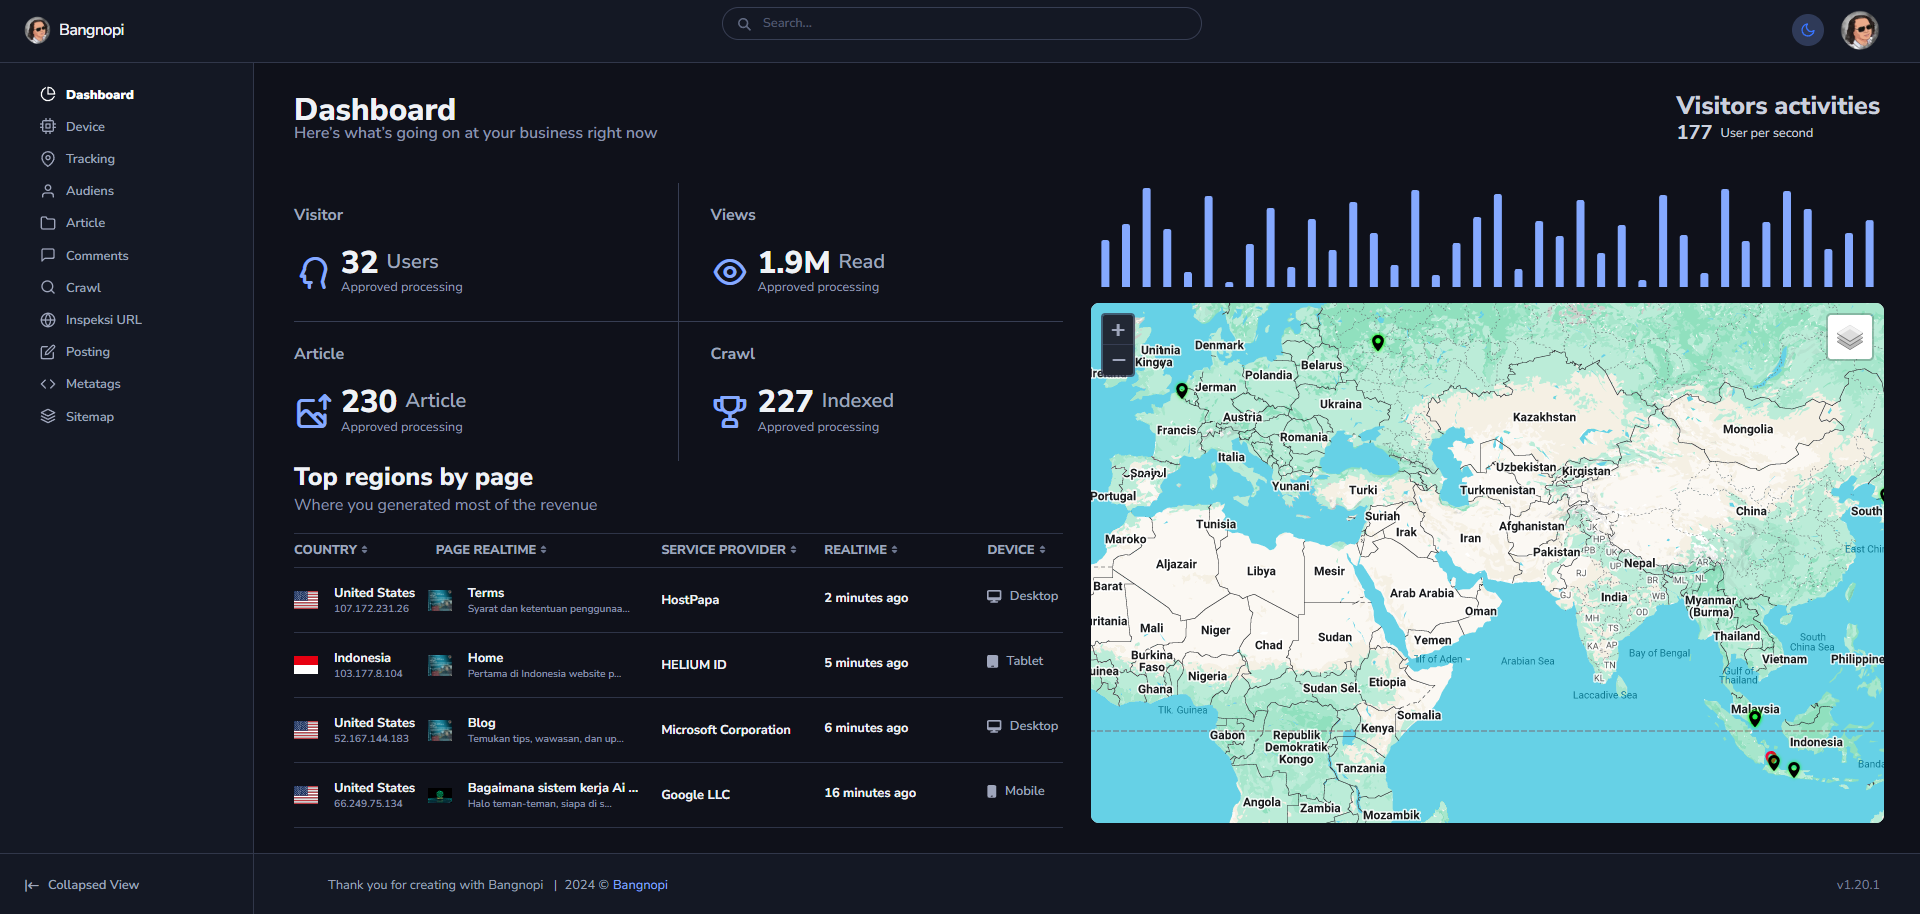The width and height of the screenshot is (1920, 914).
Task: Open the Terms page row link
Action: (x=486, y=593)
